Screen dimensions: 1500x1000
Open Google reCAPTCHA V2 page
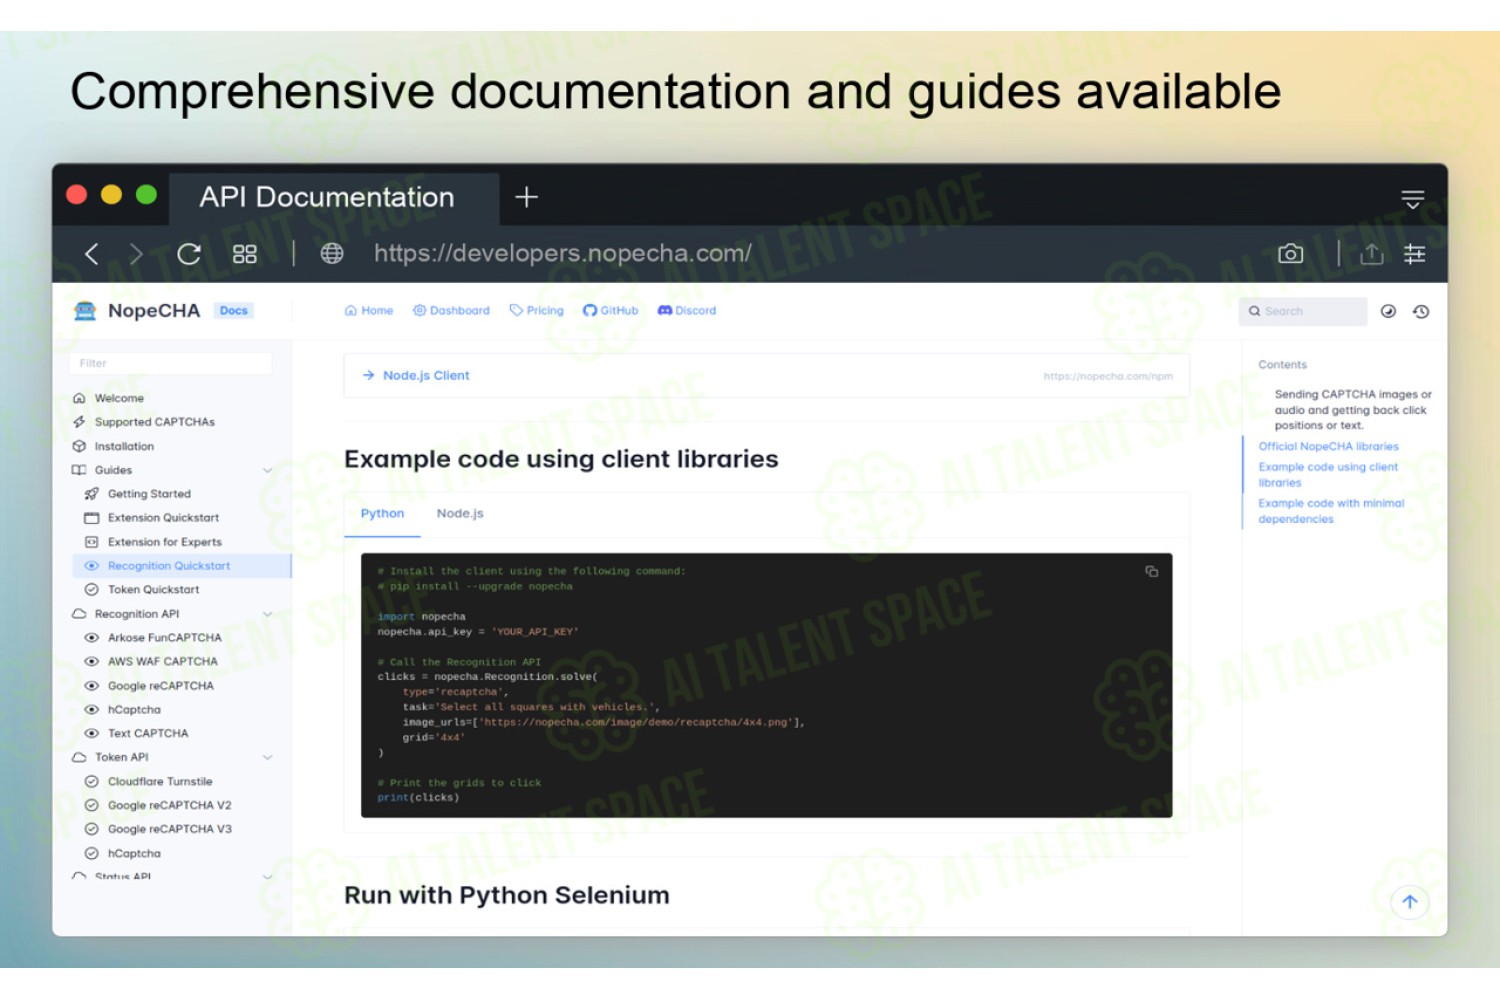click(169, 806)
